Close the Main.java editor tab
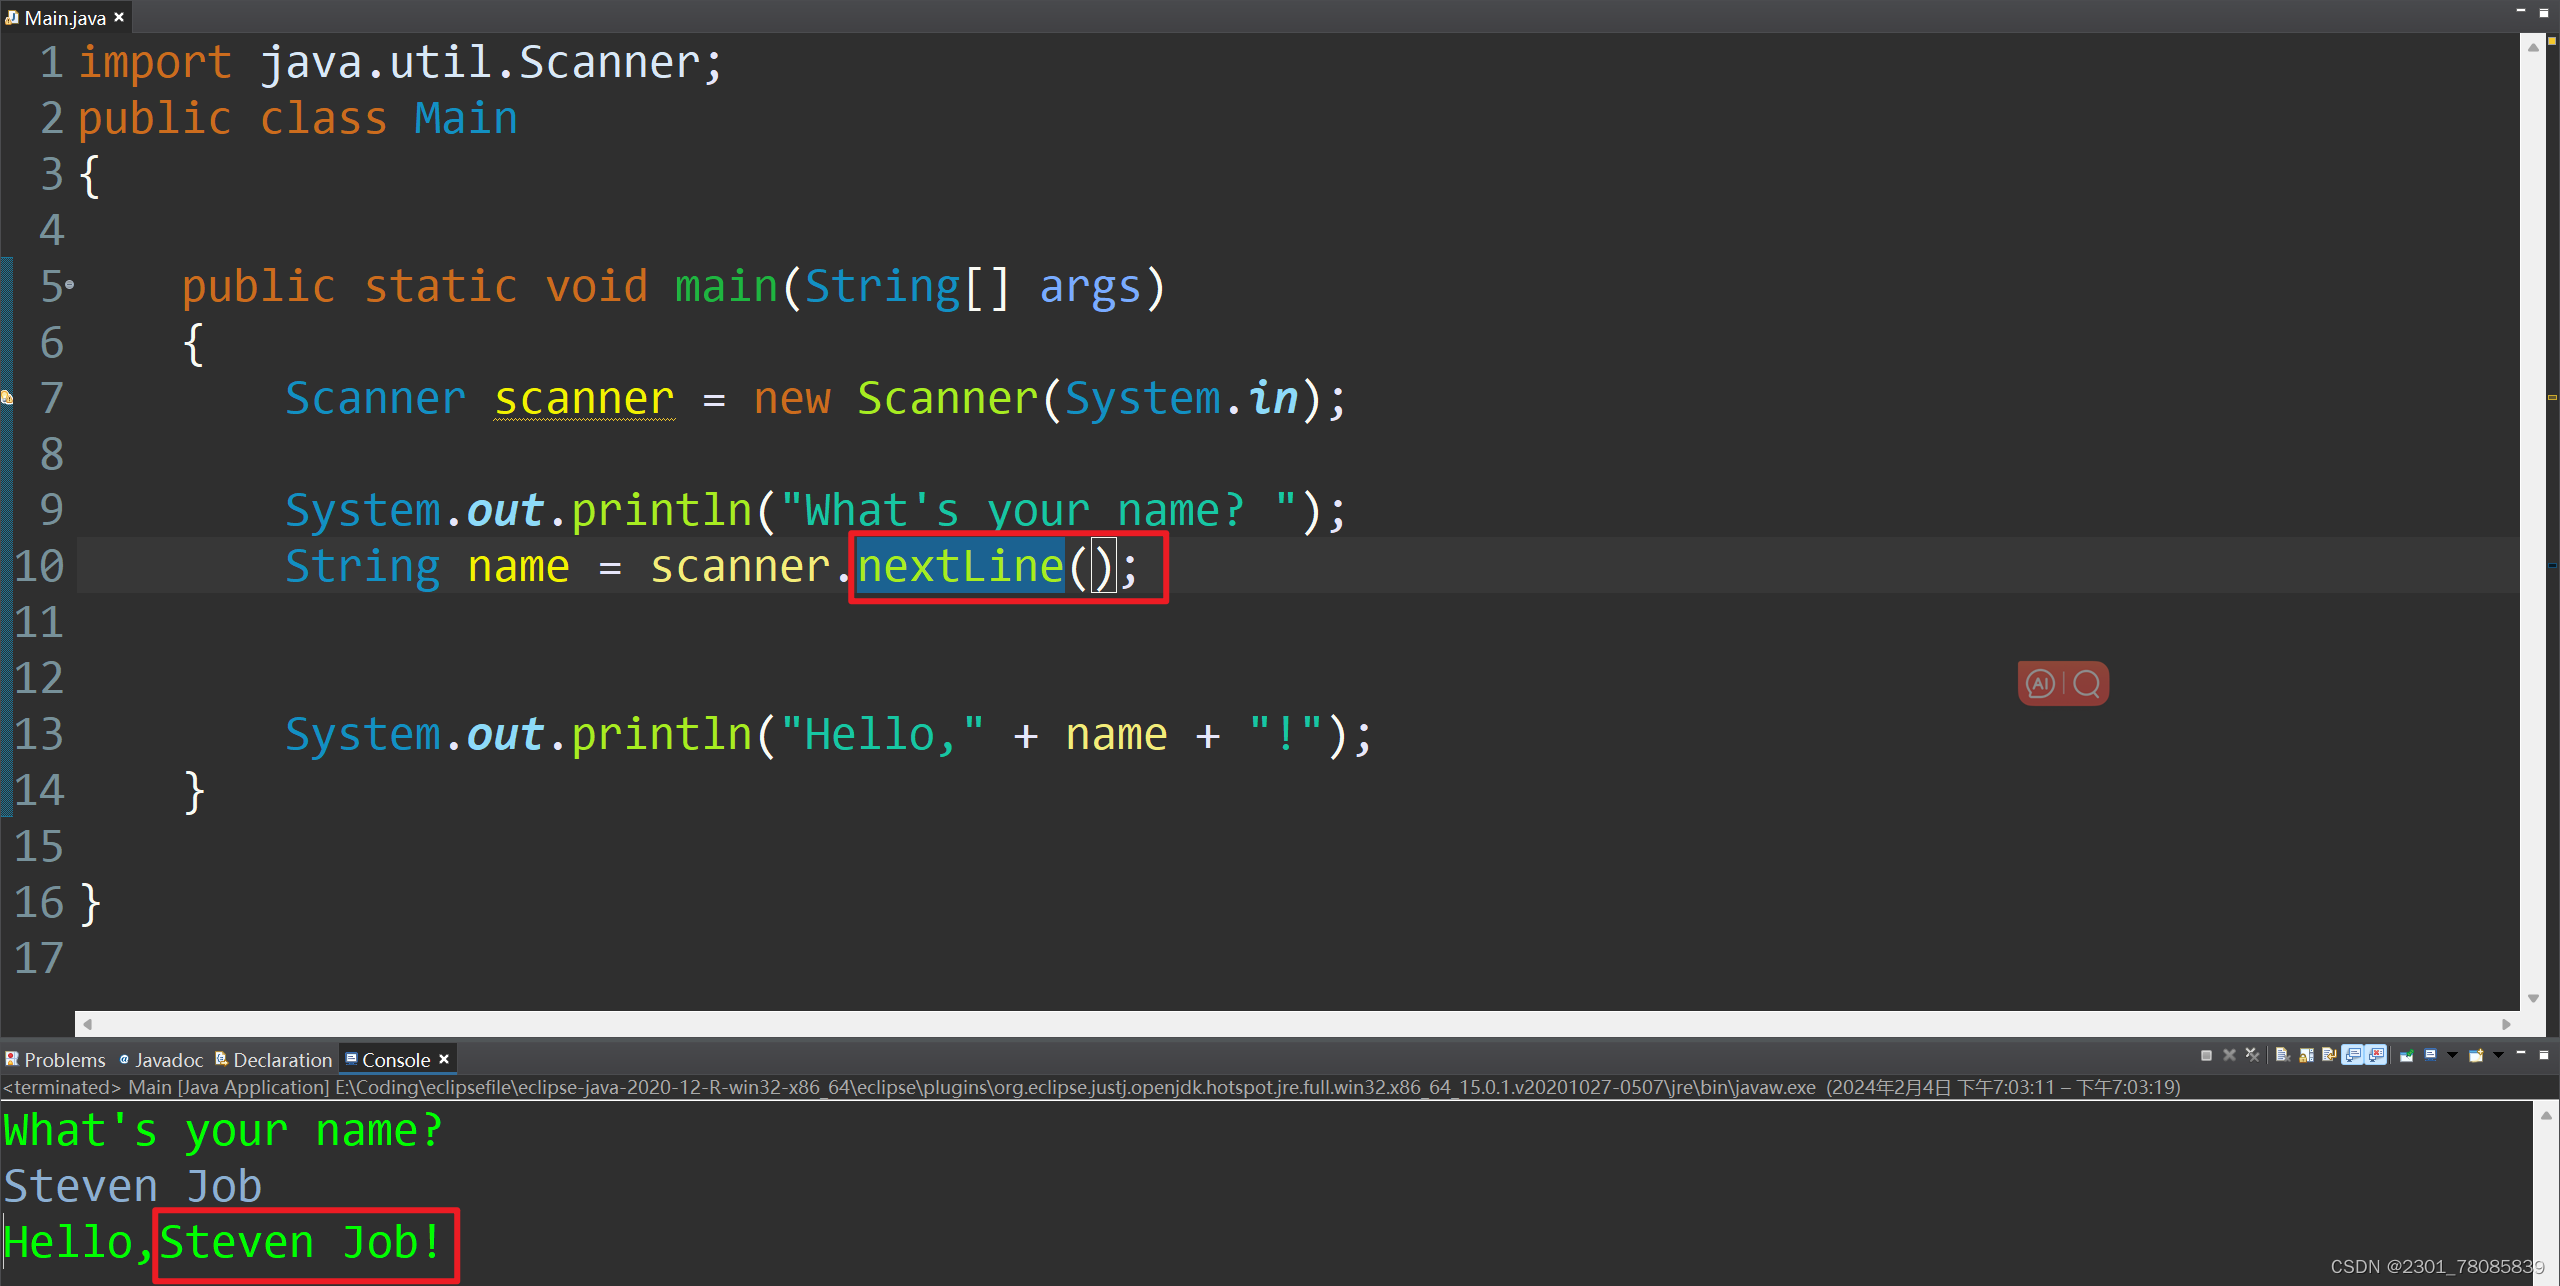Image resolution: width=2560 pixels, height=1286 pixels. [119, 17]
